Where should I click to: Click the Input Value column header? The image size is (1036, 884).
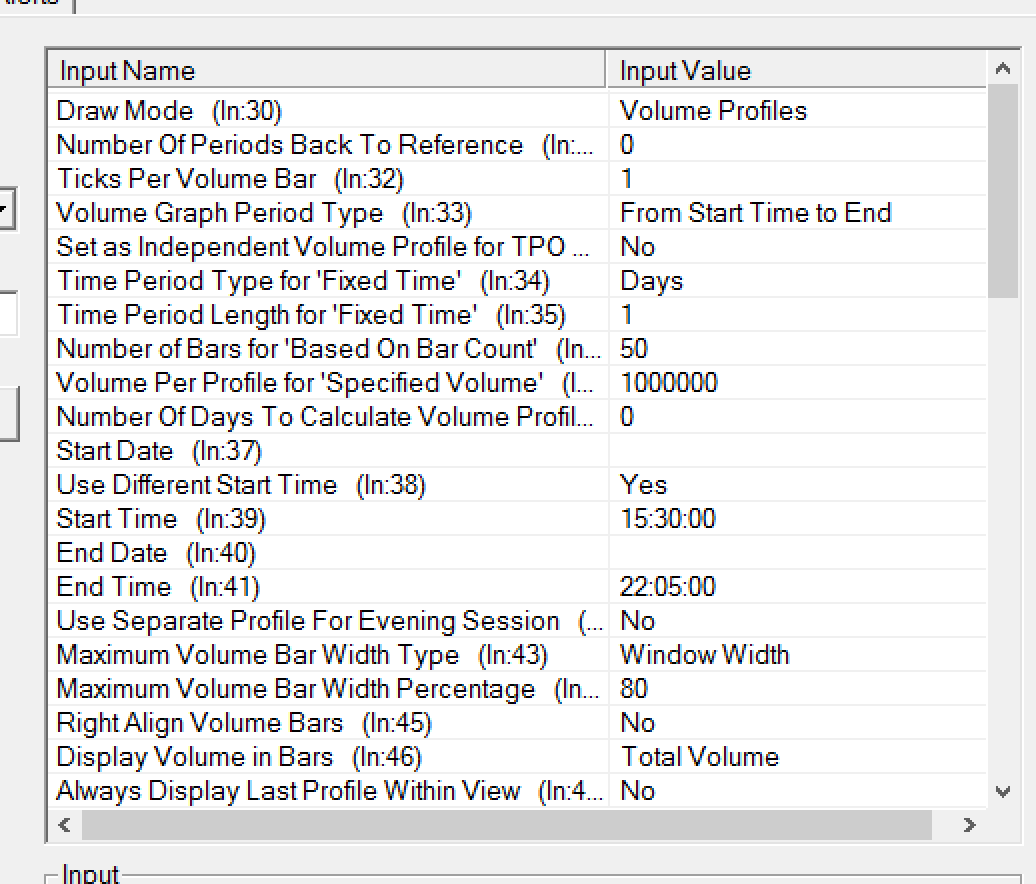[x=797, y=71]
